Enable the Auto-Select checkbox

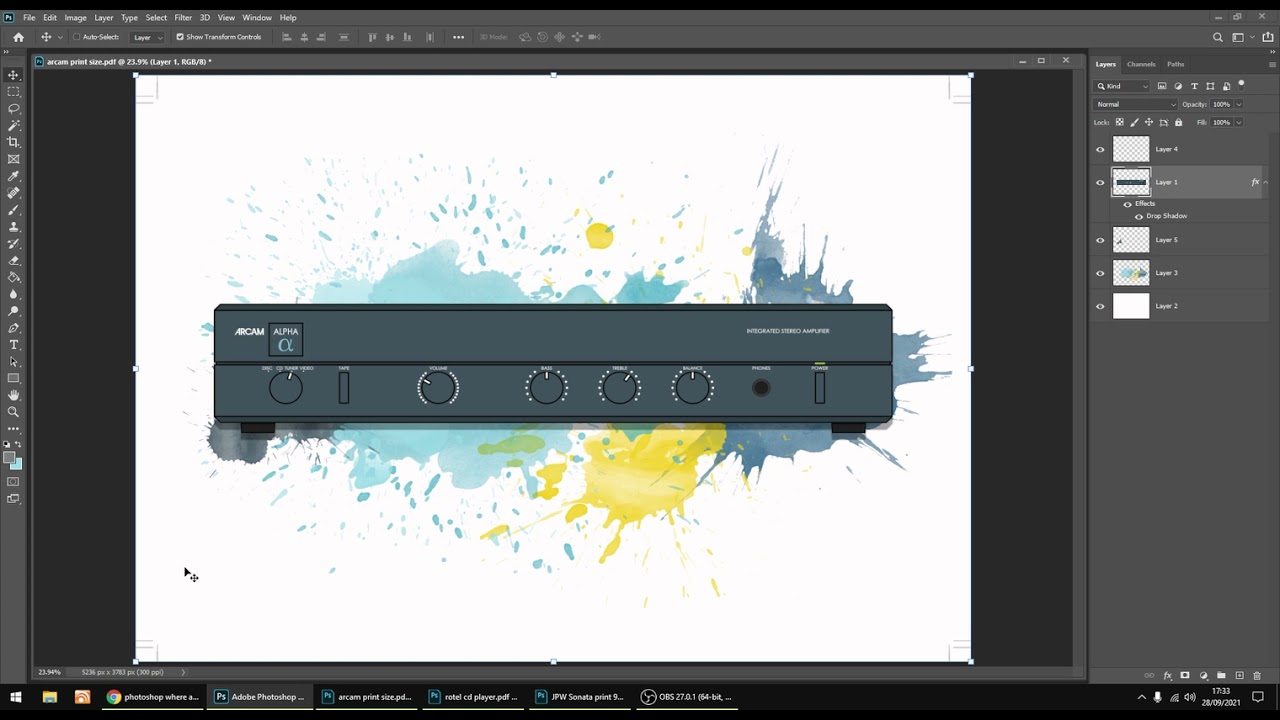point(77,37)
